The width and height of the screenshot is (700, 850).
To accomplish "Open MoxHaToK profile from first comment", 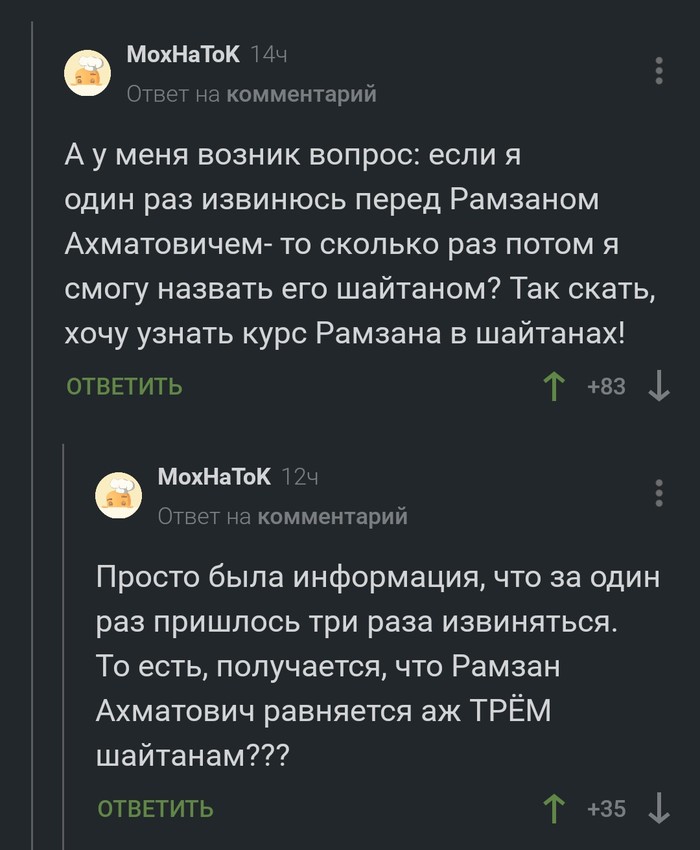I will pos(183,55).
